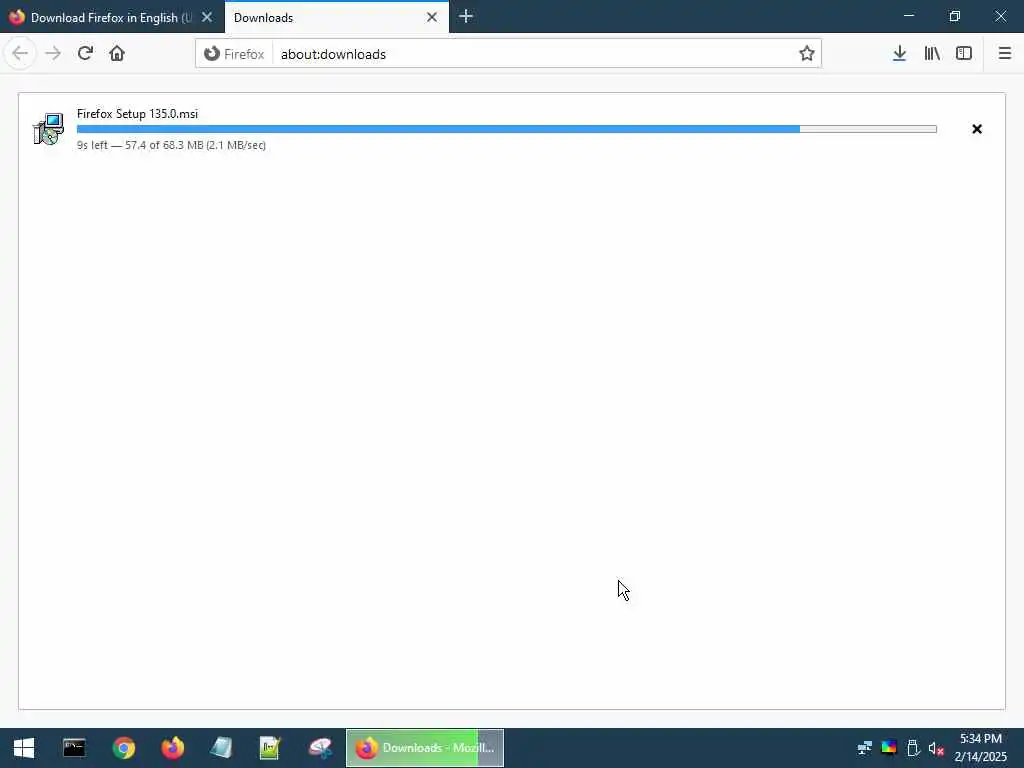Open the downloads toolbar arrow
This screenshot has height=768, width=1024.
point(899,54)
